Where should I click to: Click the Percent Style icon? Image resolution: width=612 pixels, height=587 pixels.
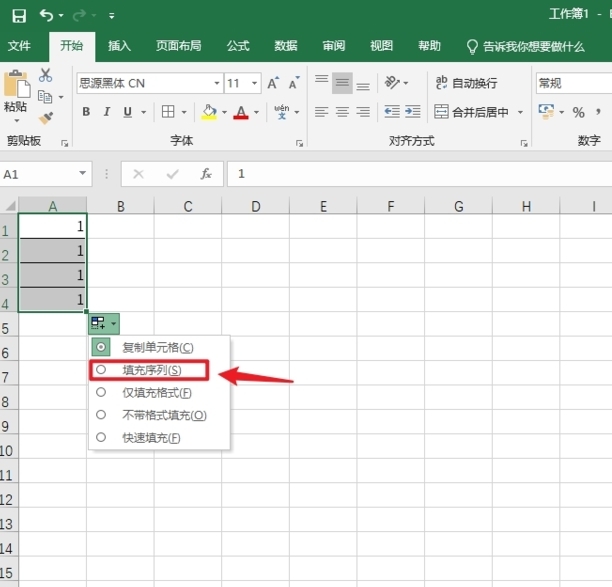(578, 113)
